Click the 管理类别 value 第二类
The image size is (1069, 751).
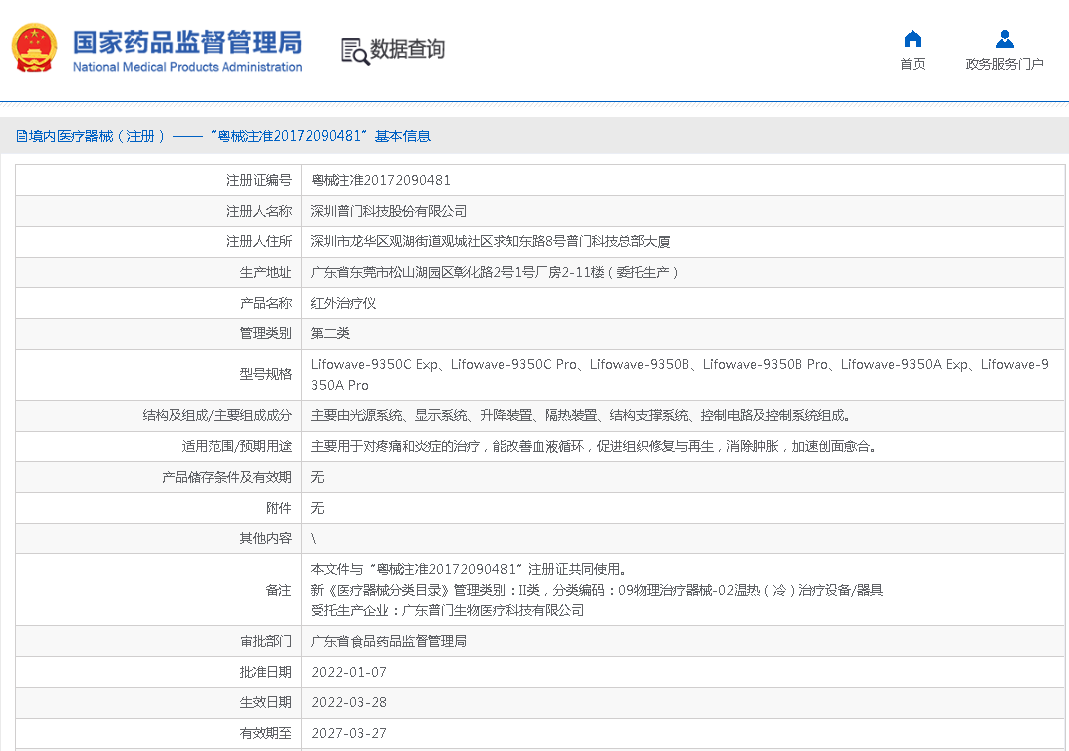330,334
